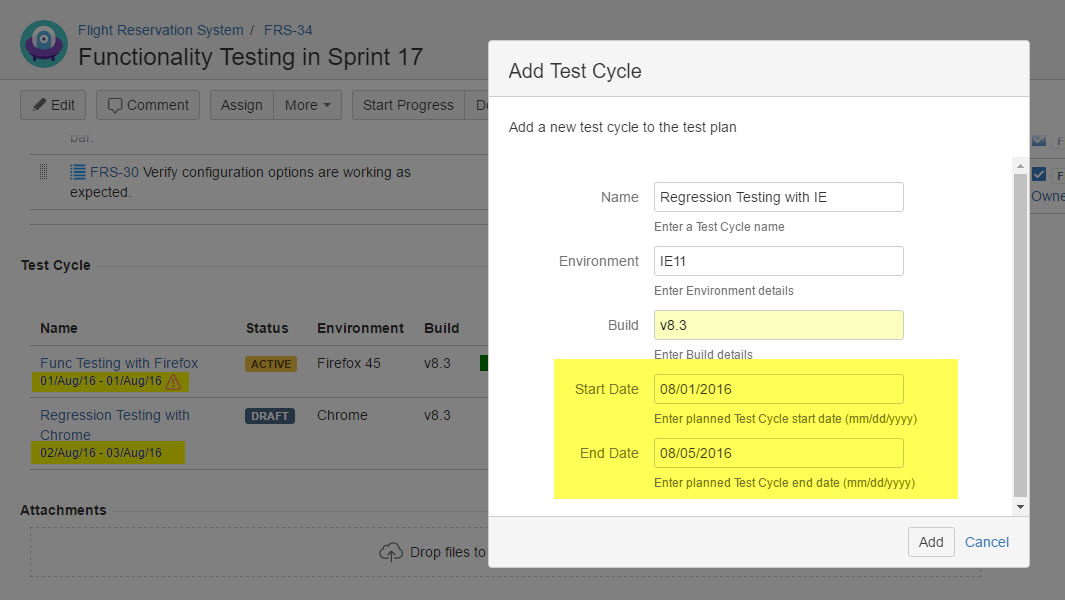
Task: Click the Flight Reservation System project avatar
Action: 44,44
